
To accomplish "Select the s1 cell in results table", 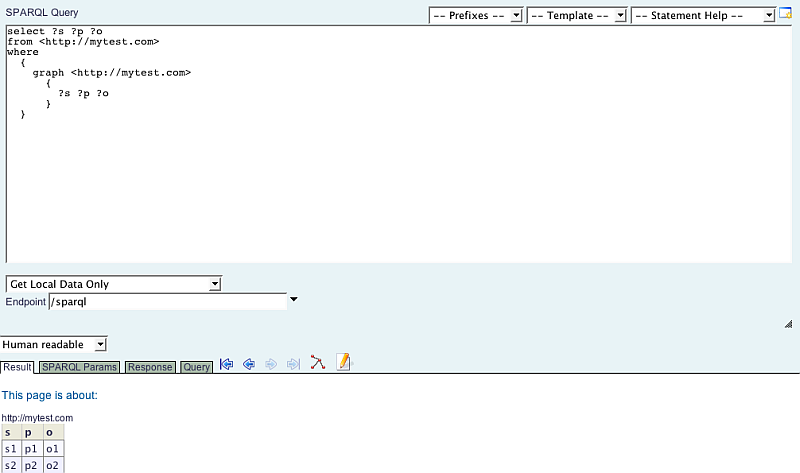I will [11, 449].
